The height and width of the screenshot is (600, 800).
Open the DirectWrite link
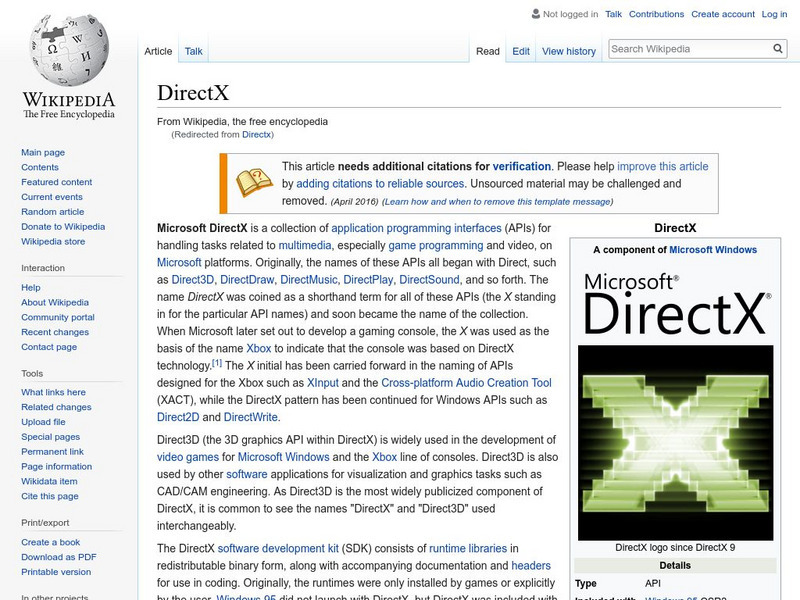click(x=251, y=417)
